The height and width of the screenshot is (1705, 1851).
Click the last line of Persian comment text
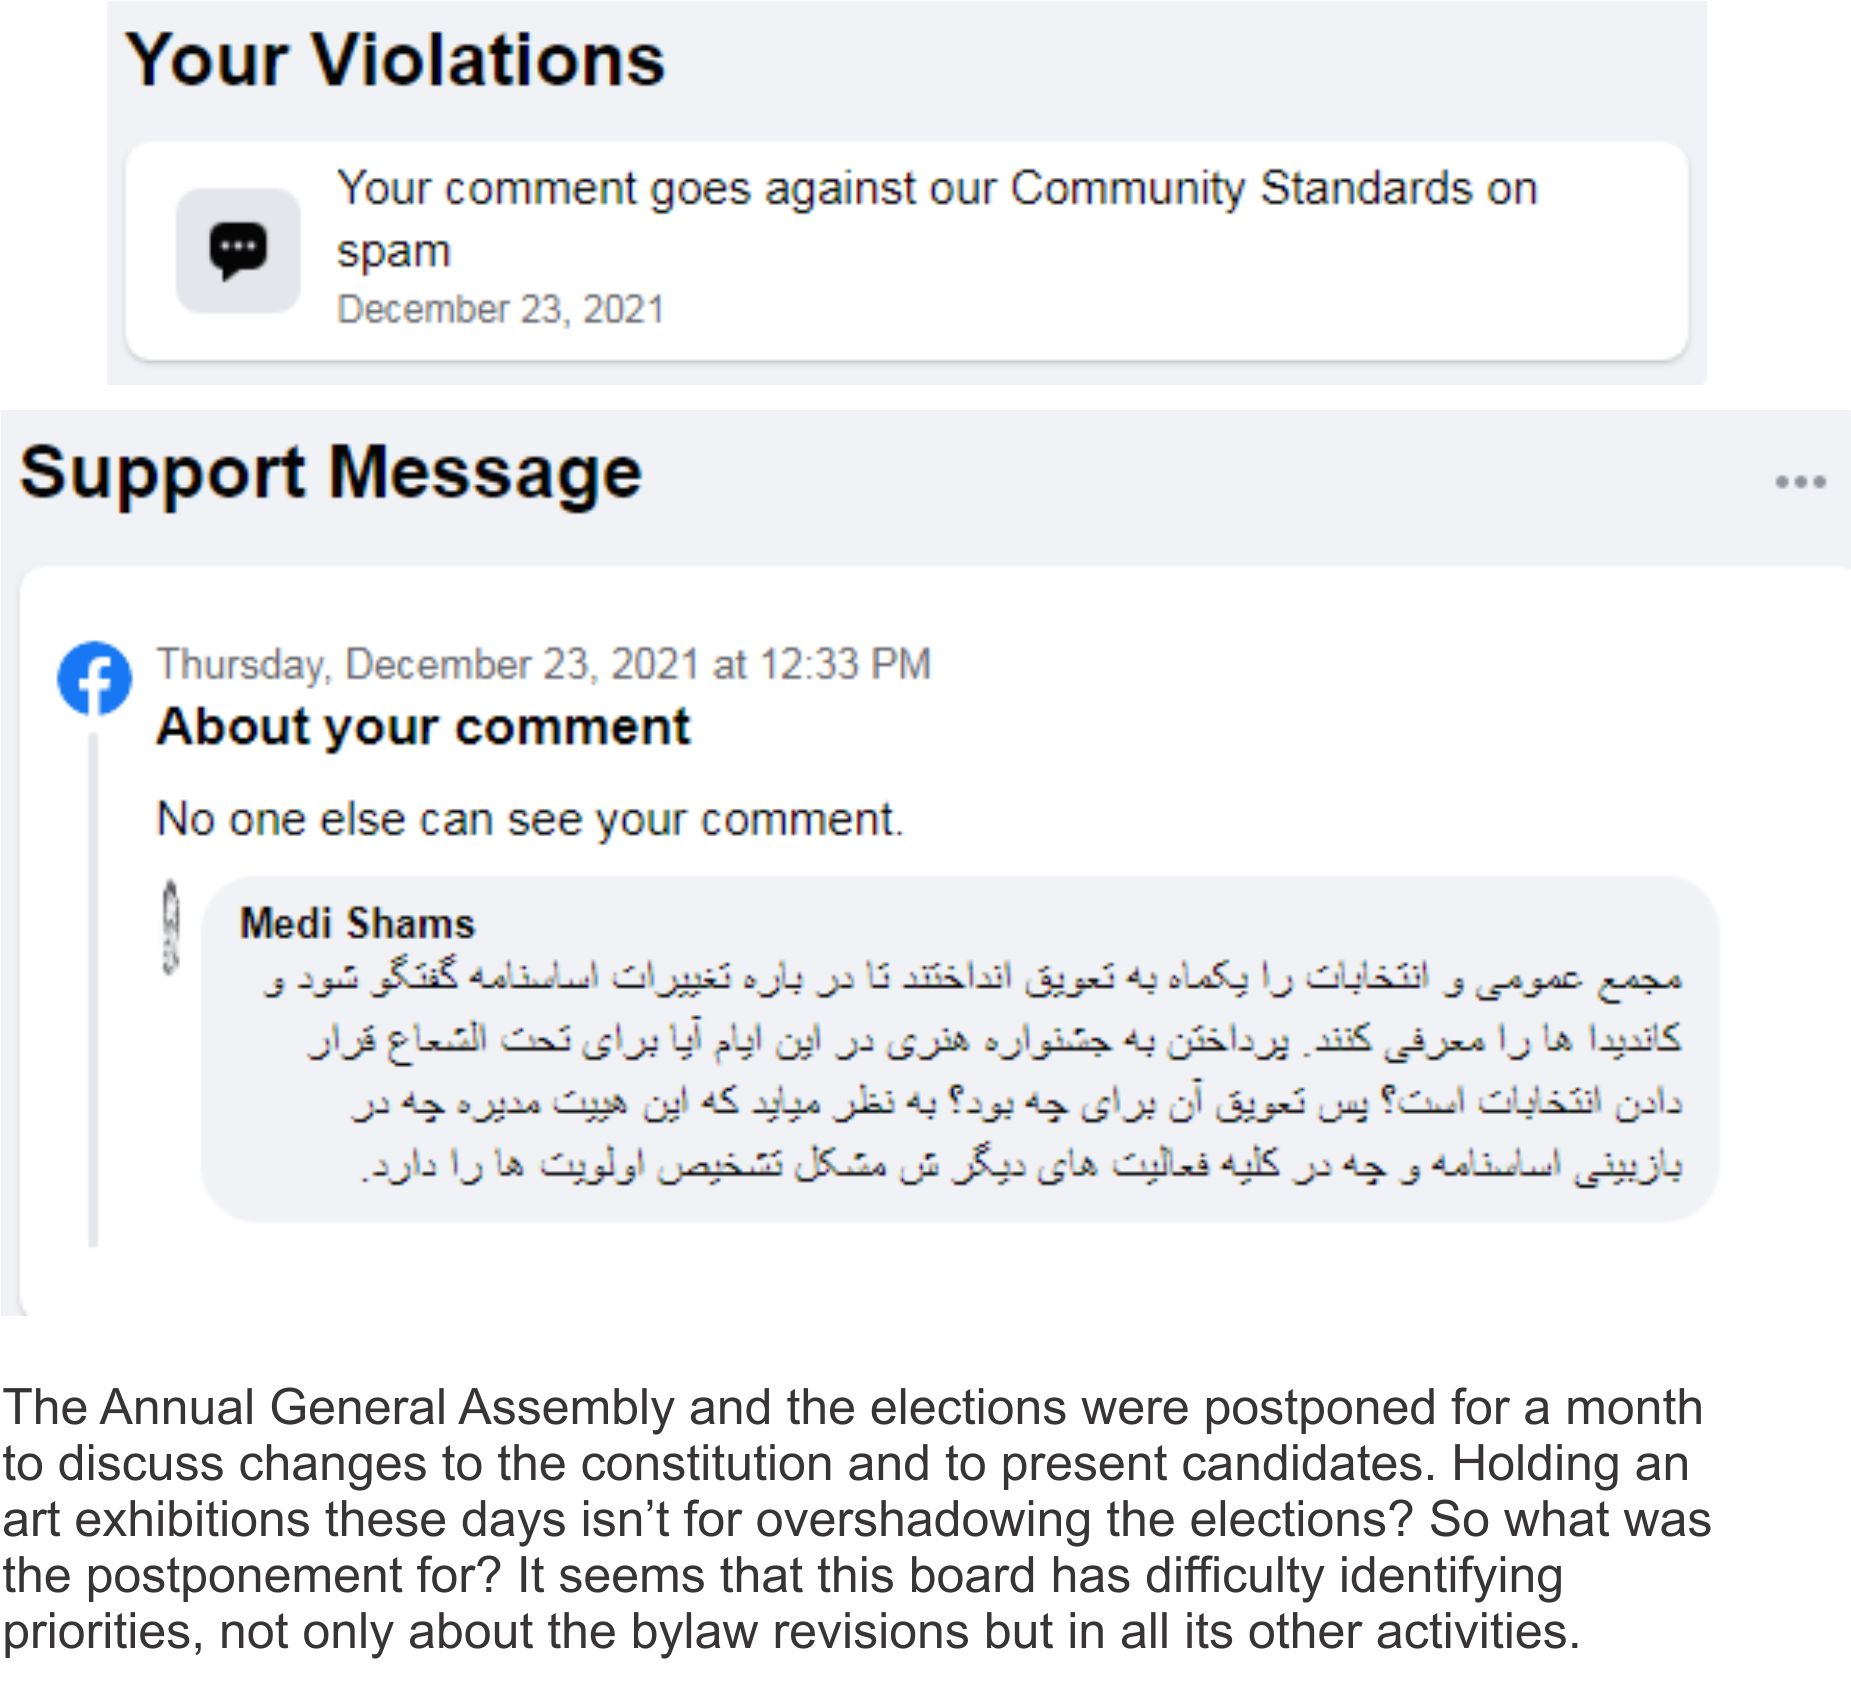pyautogui.click(x=1020, y=1165)
